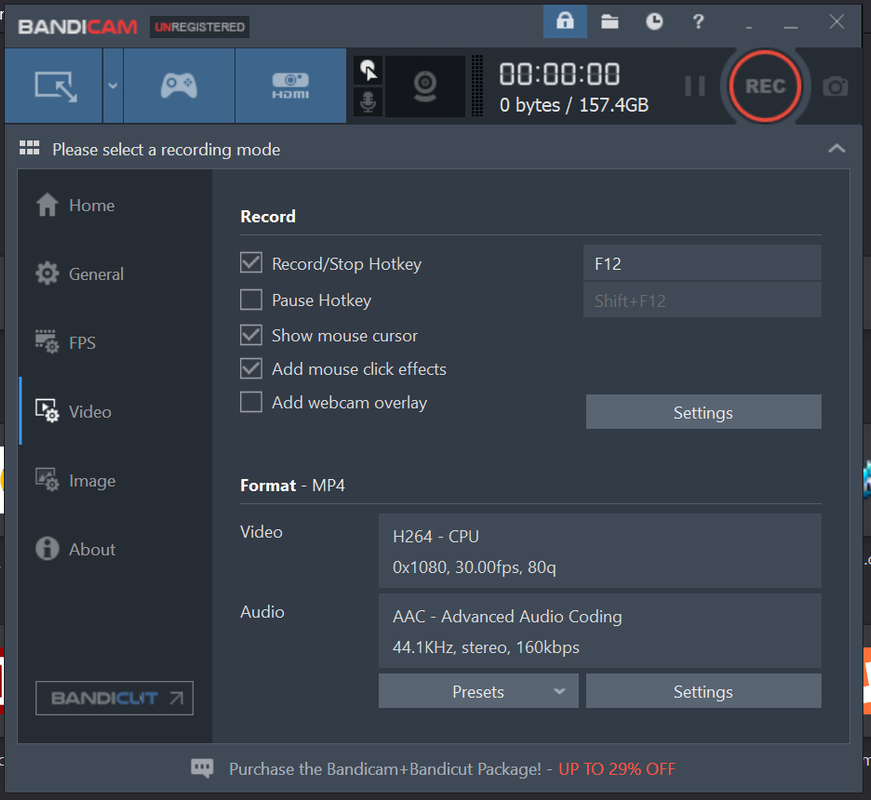Click the promotion speech bubble icon
The image size is (871, 800).
click(x=202, y=768)
